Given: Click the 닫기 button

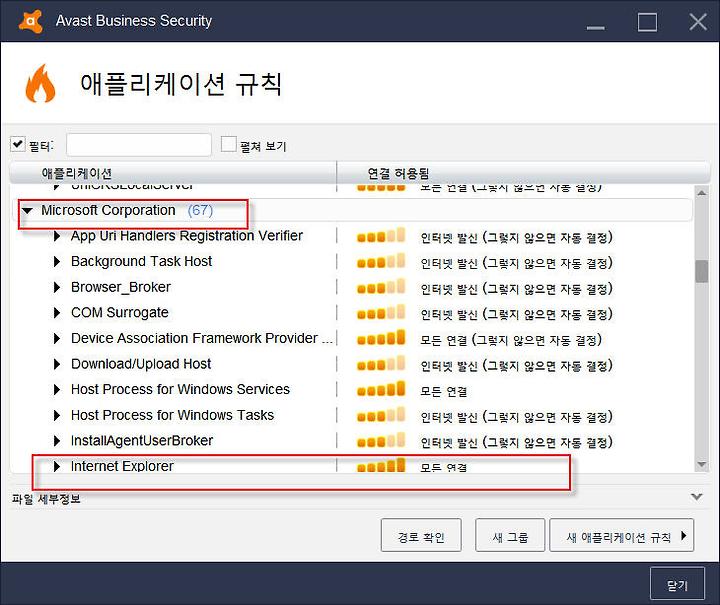Looking at the screenshot, I should [x=677, y=584].
